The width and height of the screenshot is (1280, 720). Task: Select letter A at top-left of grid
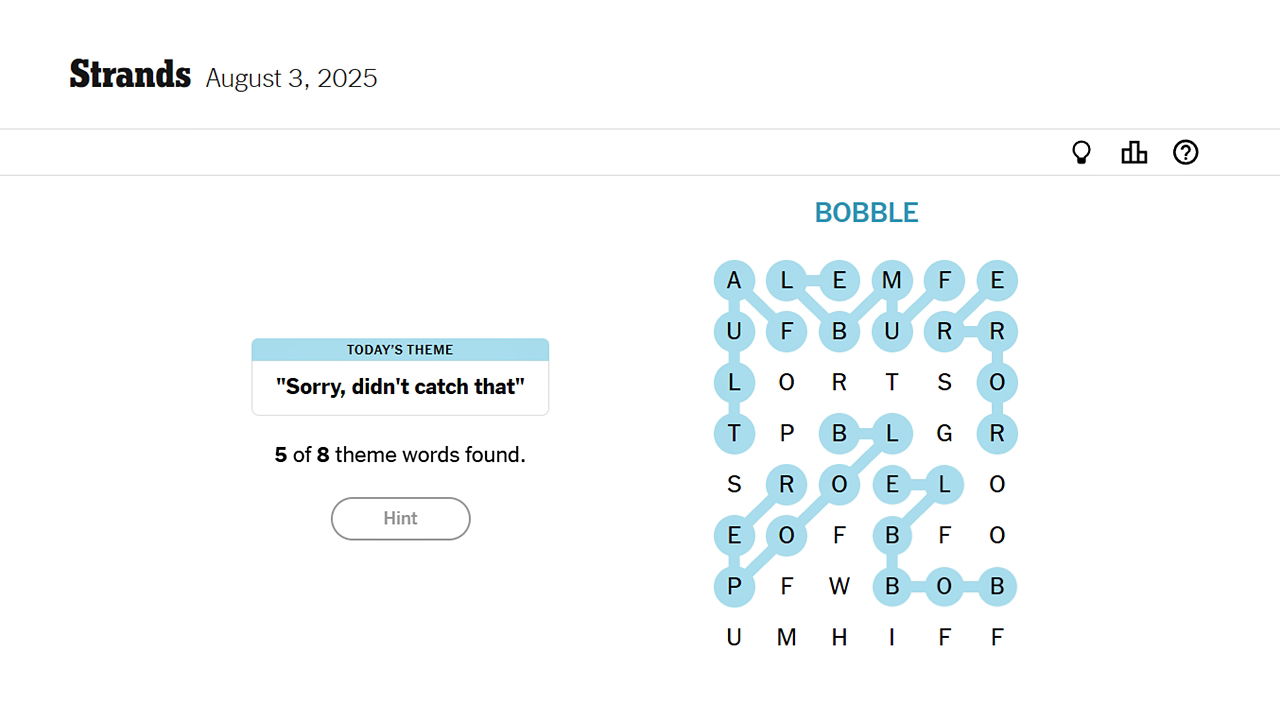735,280
